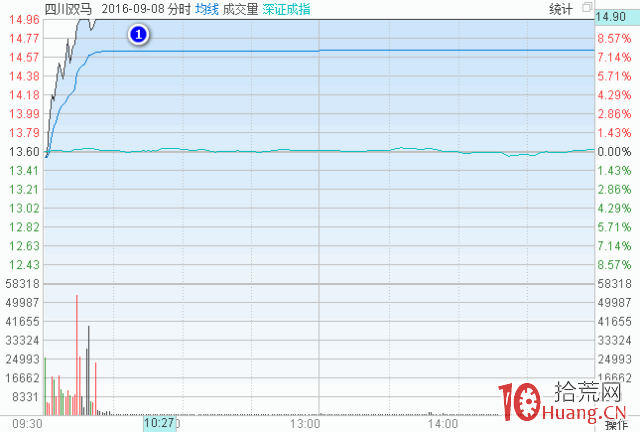Click the 09:30 time label
The image size is (640, 432).
(x=27, y=424)
